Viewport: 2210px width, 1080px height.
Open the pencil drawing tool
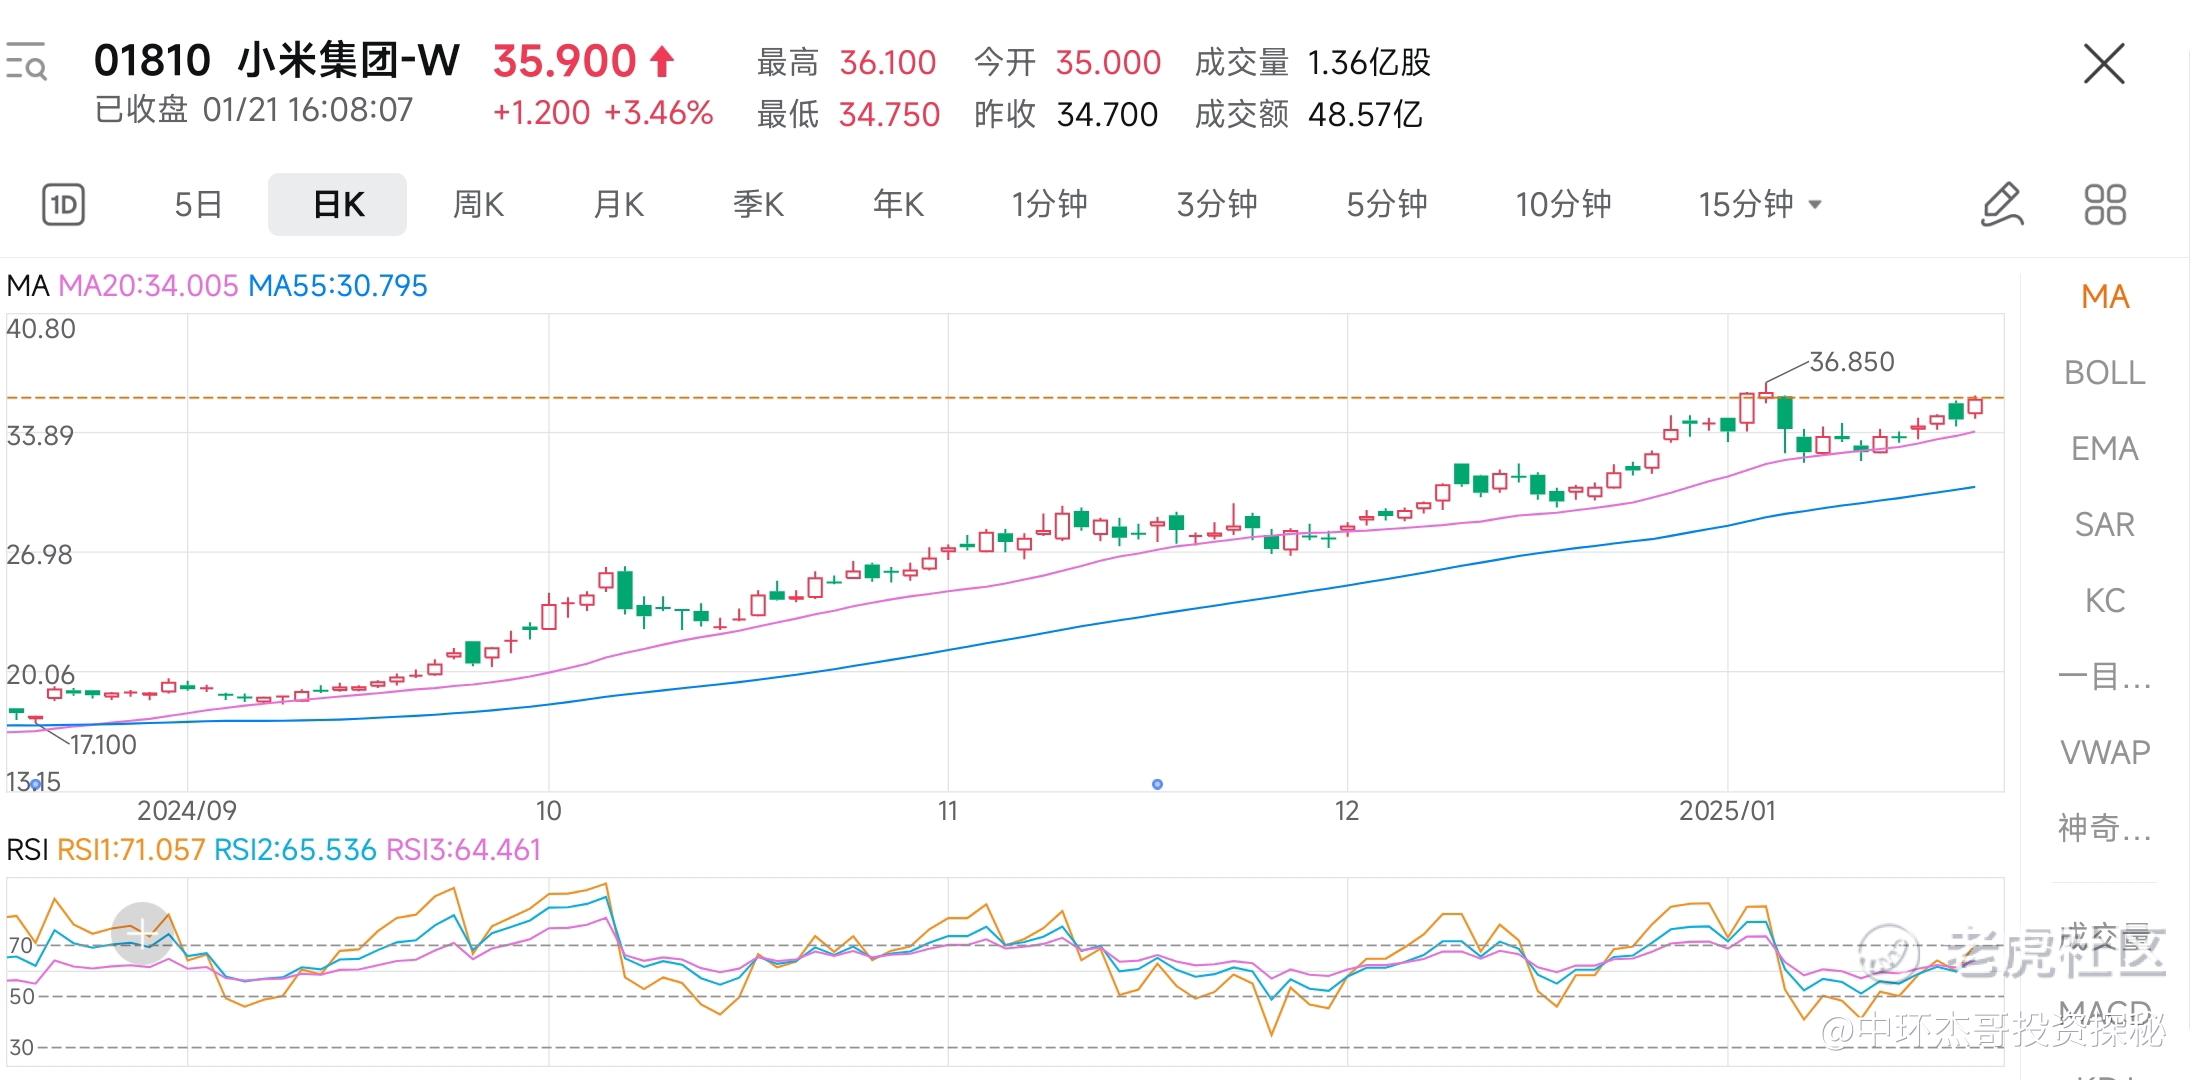pyautogui.click(x=2002, y=205)
